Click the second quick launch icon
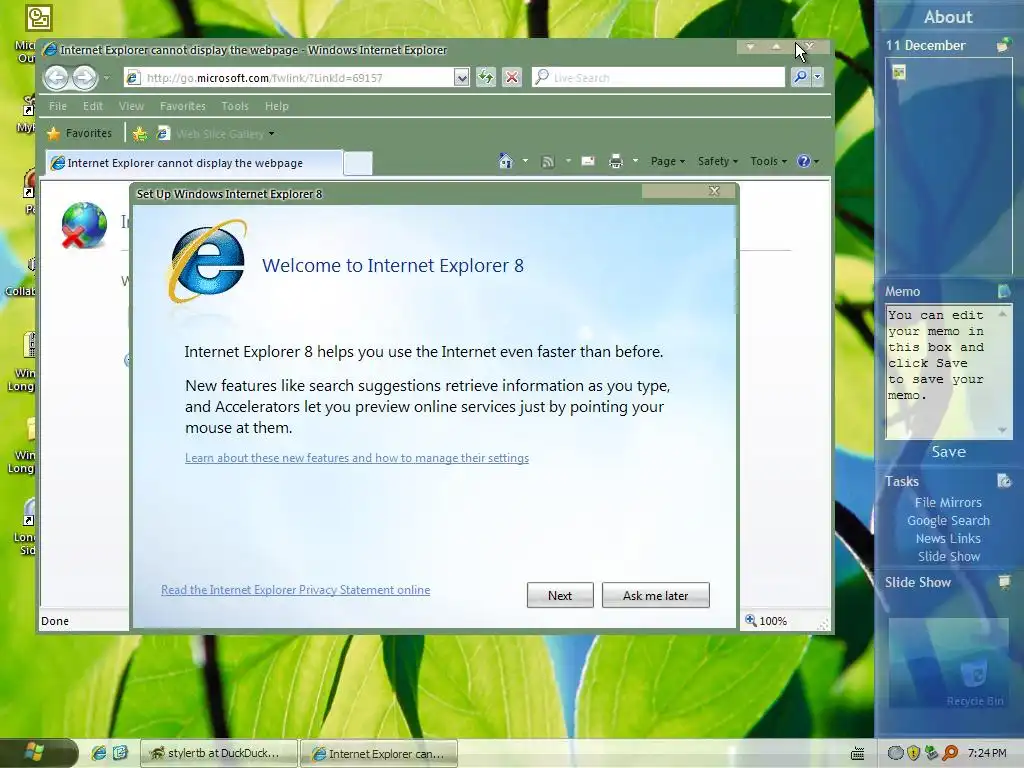Viewport: 1024px width, 768px height. (x=120, y=753)
